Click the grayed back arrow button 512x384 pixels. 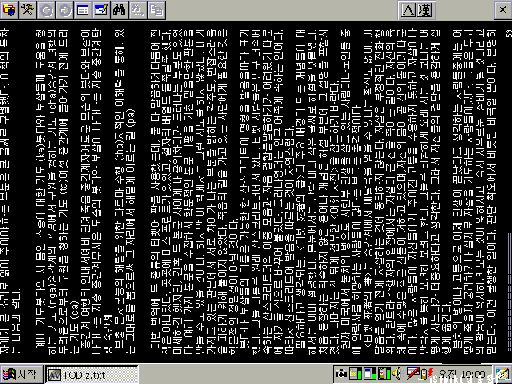[x=46, y=10]
